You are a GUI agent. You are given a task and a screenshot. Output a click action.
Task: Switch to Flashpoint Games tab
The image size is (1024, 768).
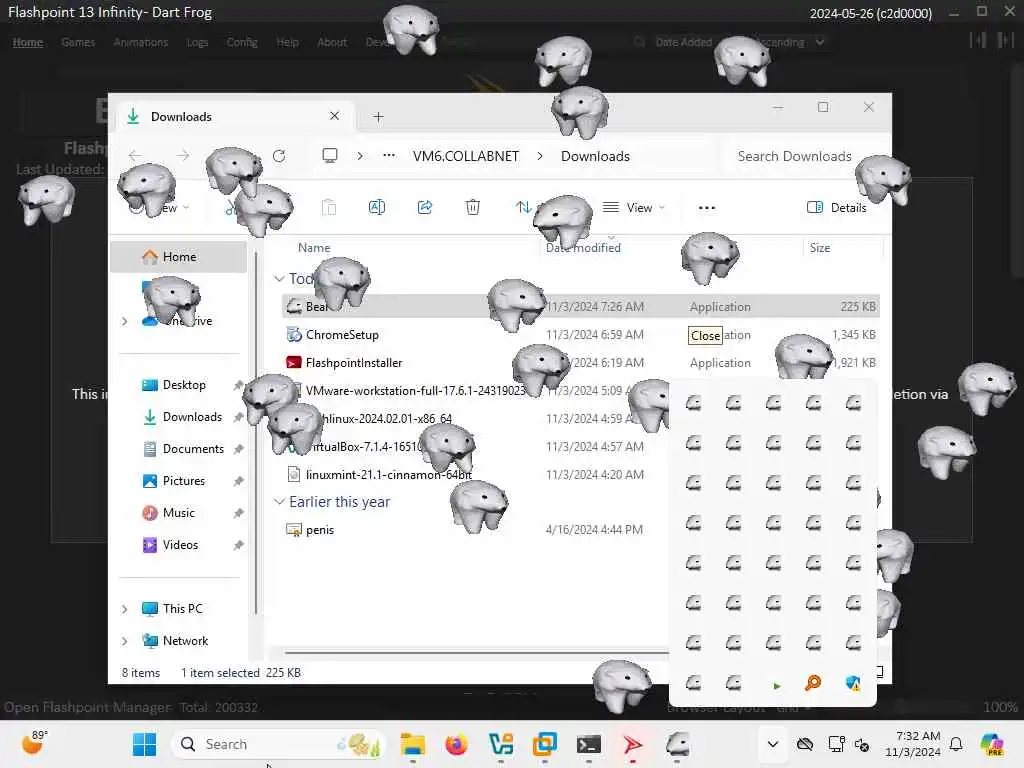[x=78, y=42]
